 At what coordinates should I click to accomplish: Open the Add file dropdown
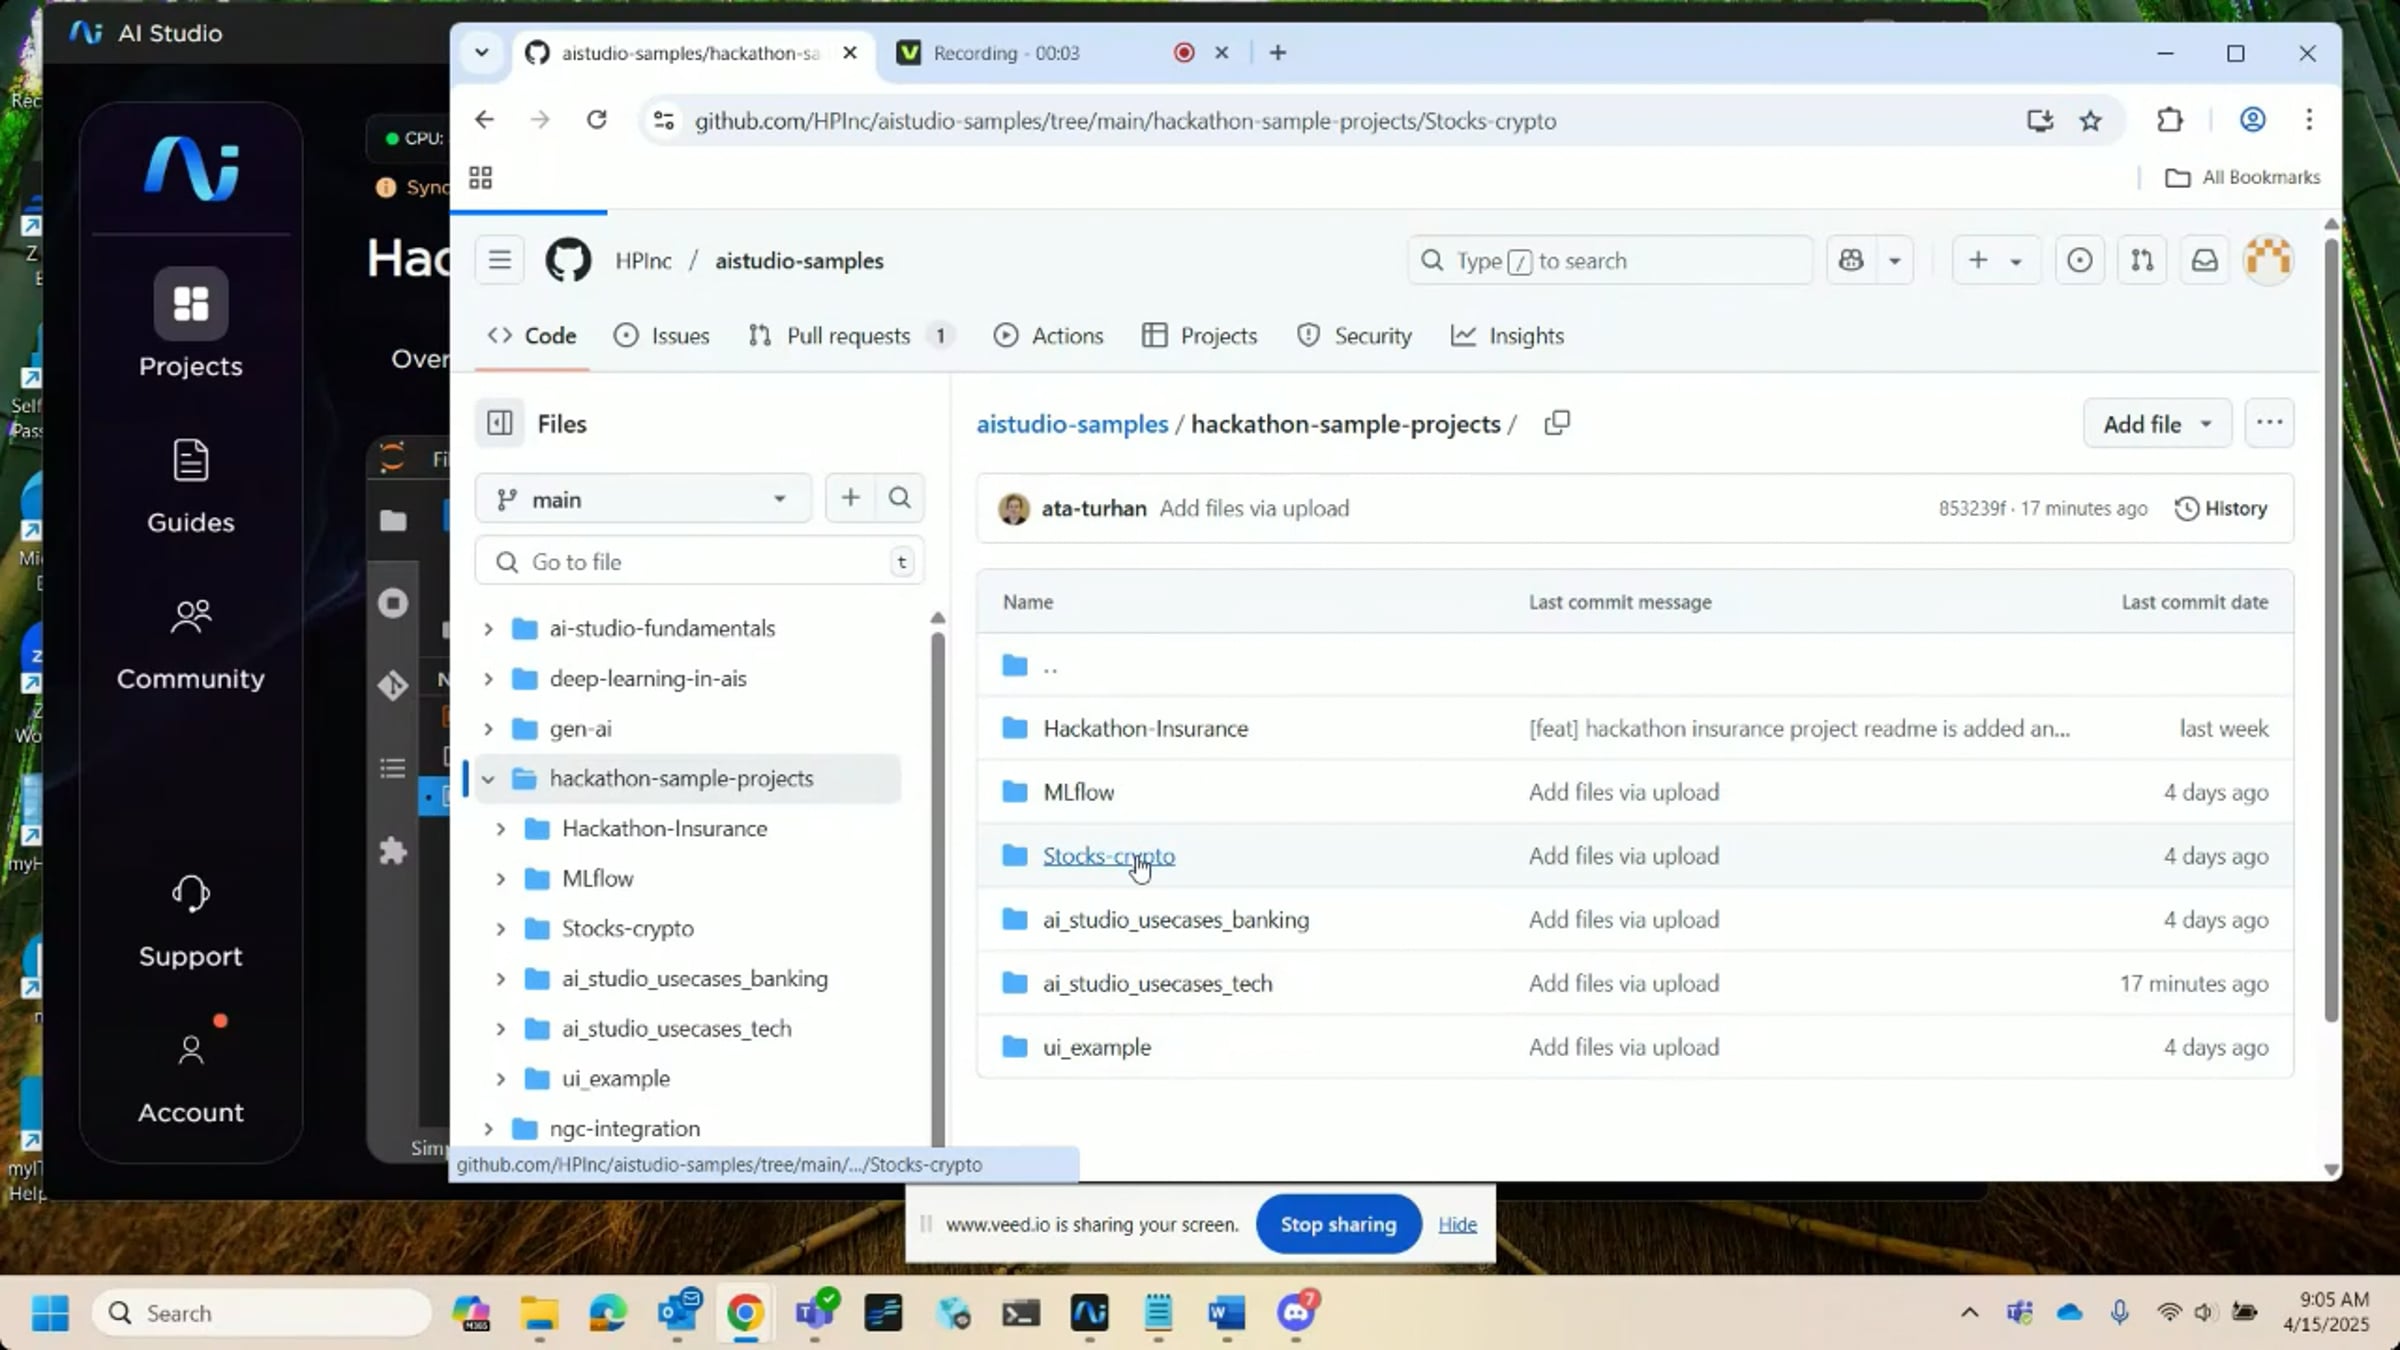[x=2157, y=424]
